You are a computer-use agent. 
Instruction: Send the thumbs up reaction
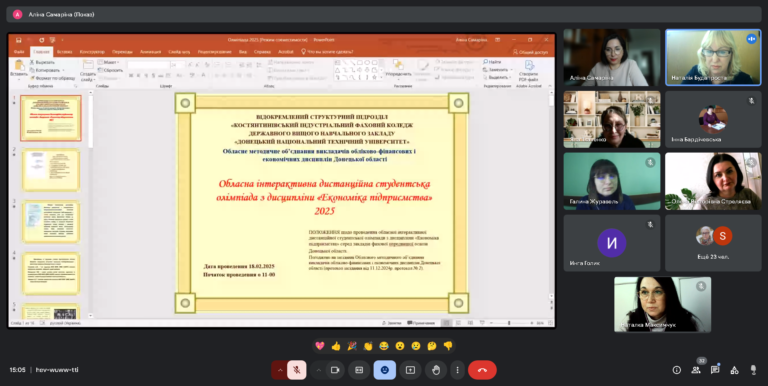point(336,346)
